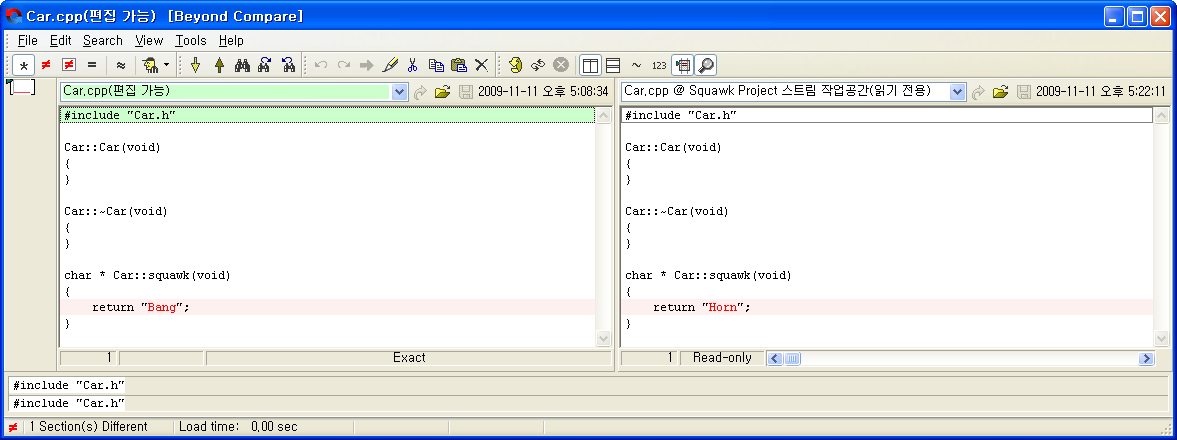Click the gray Stop circle icon
The width and height of the screenshot is (1177, 440).
coord(561,65)
